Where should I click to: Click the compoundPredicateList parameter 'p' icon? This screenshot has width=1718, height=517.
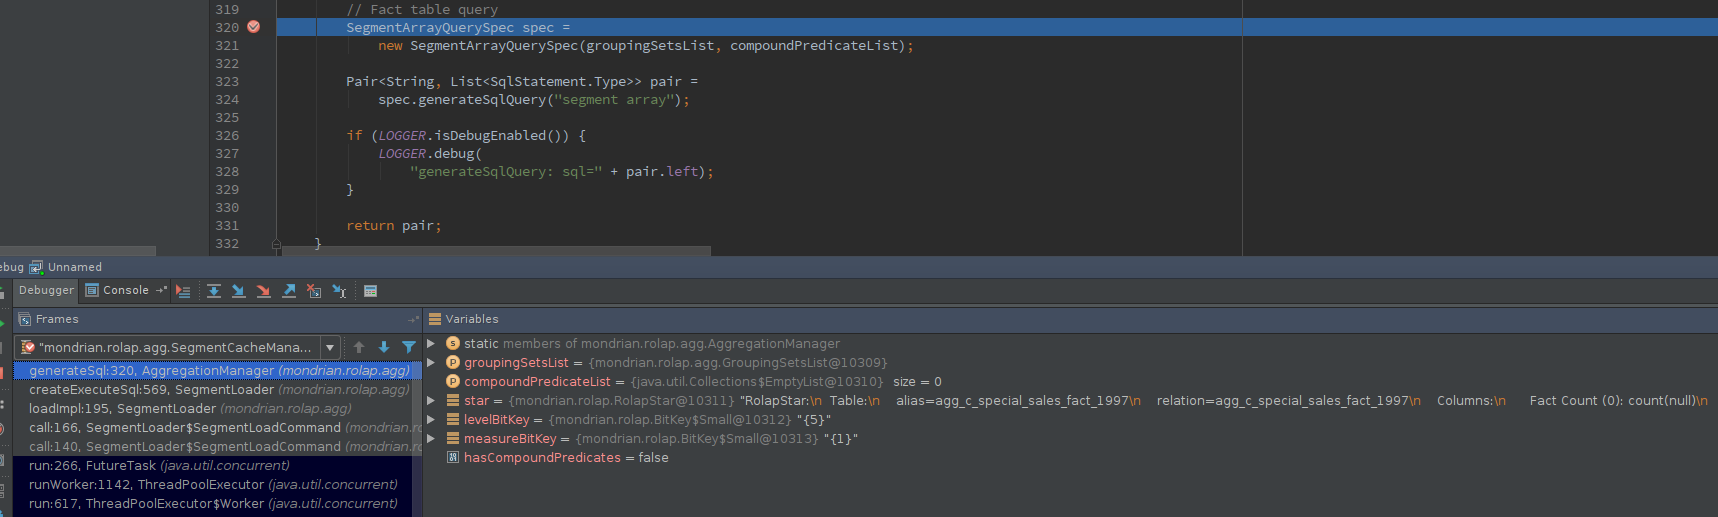click(x=452, y=381)
